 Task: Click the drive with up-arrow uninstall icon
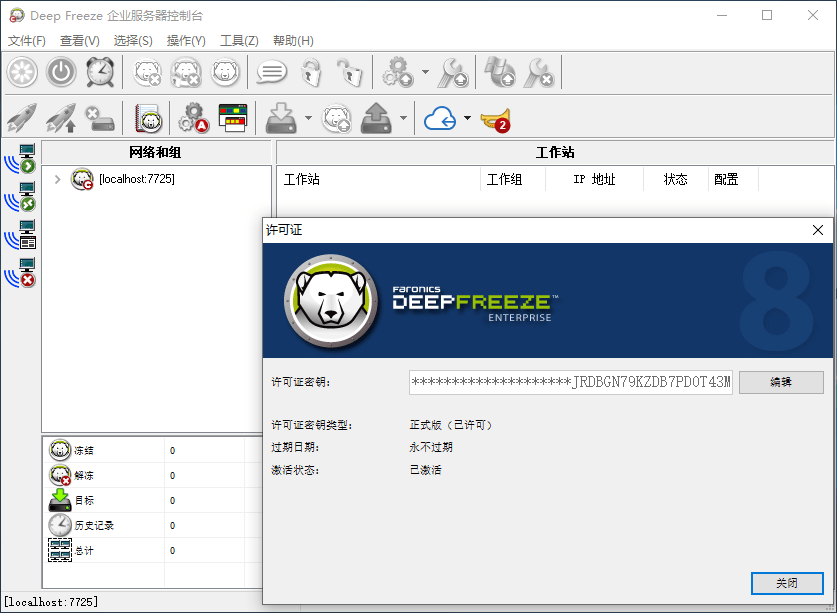coord(376,118)
